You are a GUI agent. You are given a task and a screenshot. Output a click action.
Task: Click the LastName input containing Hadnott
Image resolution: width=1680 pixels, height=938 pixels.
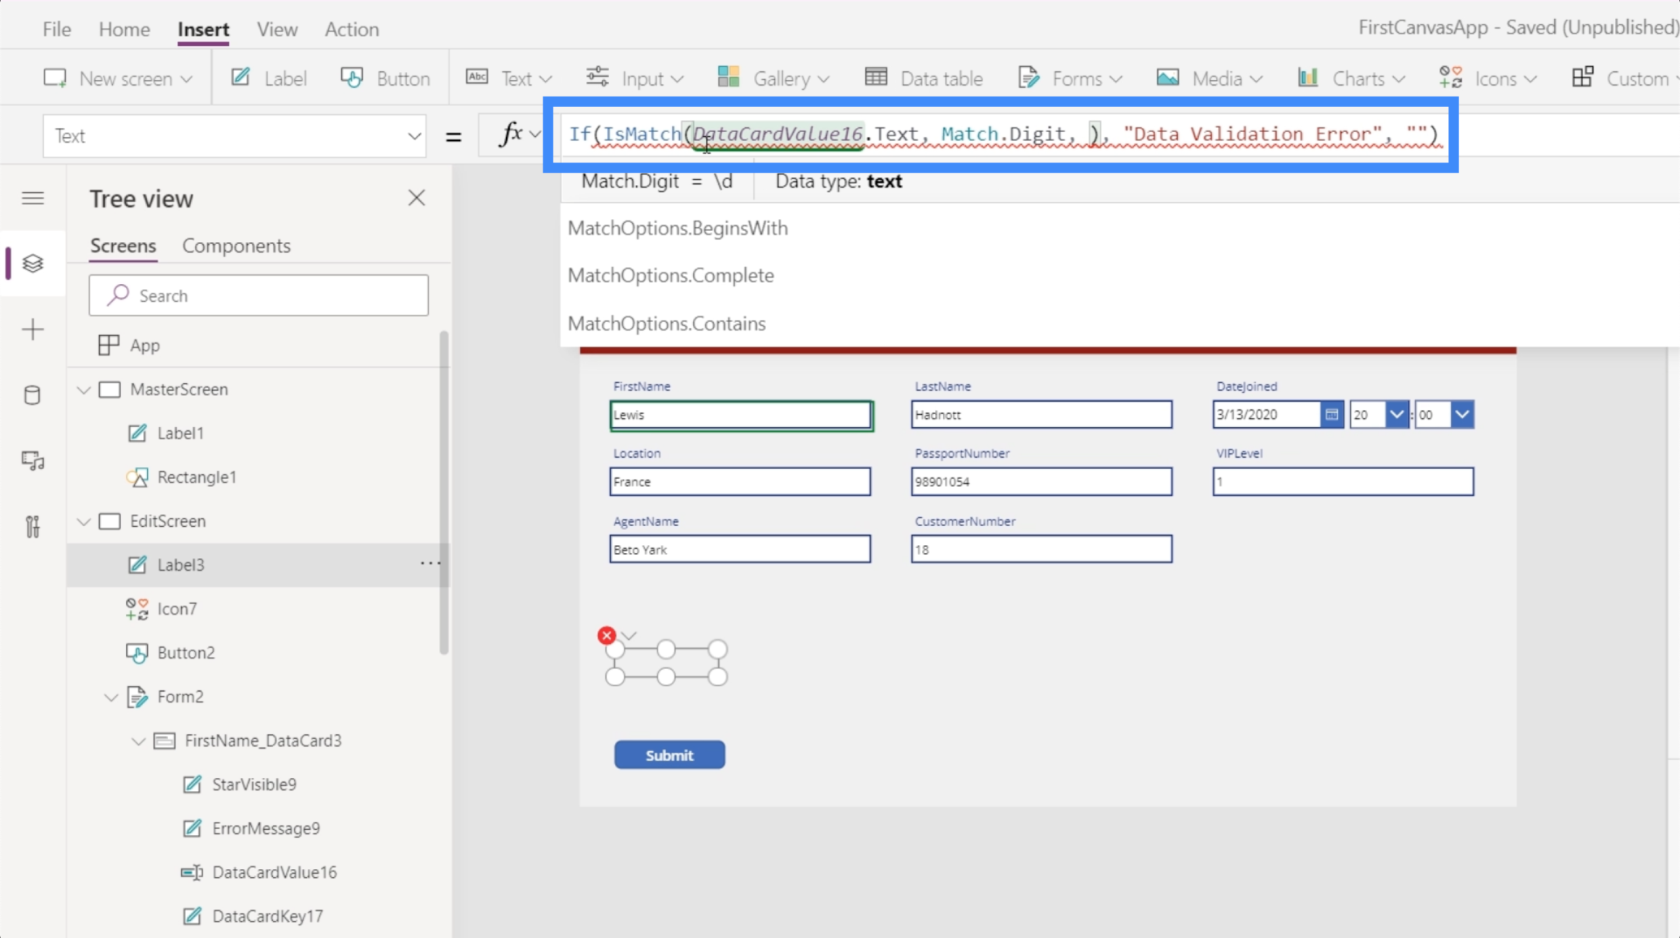(x=1041, y=415)
